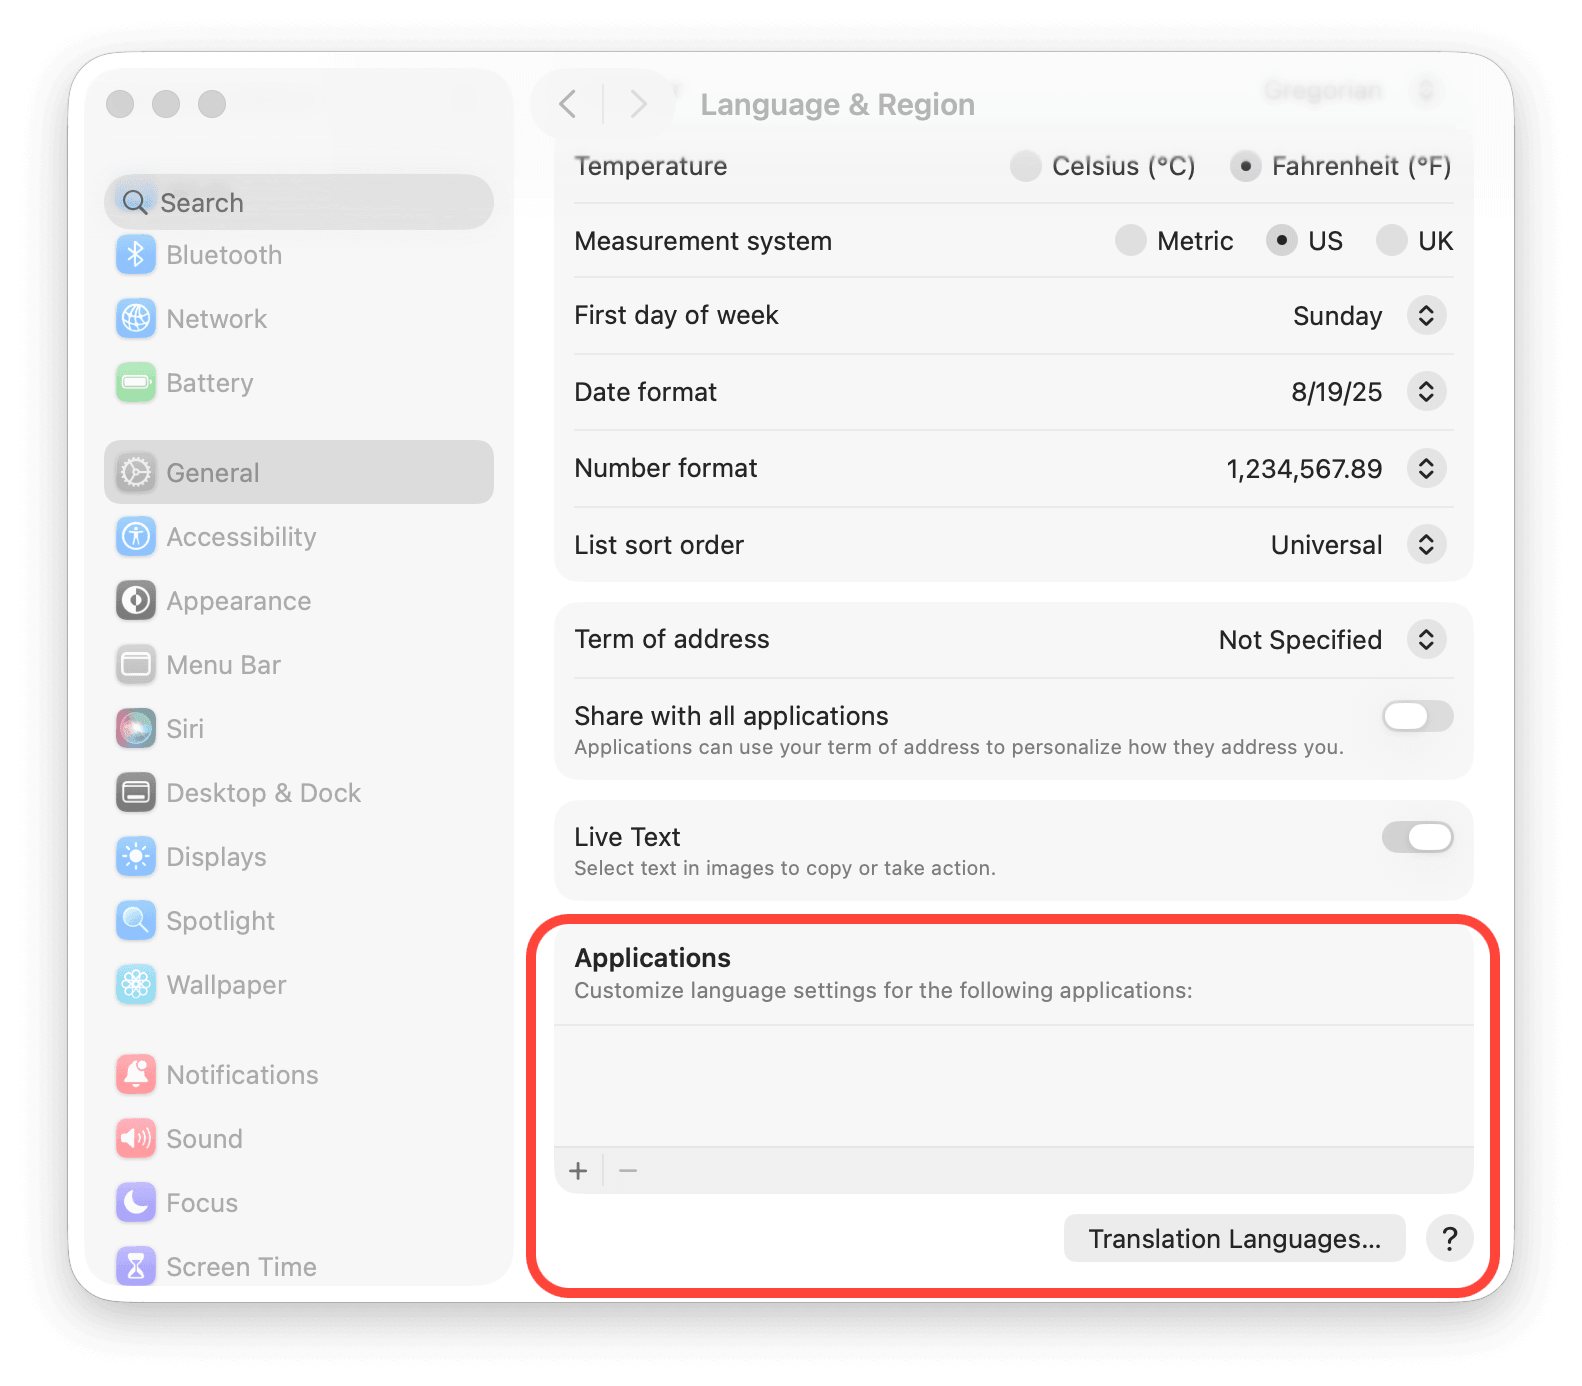Click the Siri icon in sidebar
This screenshot has width=1582, height=1386.
point(136,729)
